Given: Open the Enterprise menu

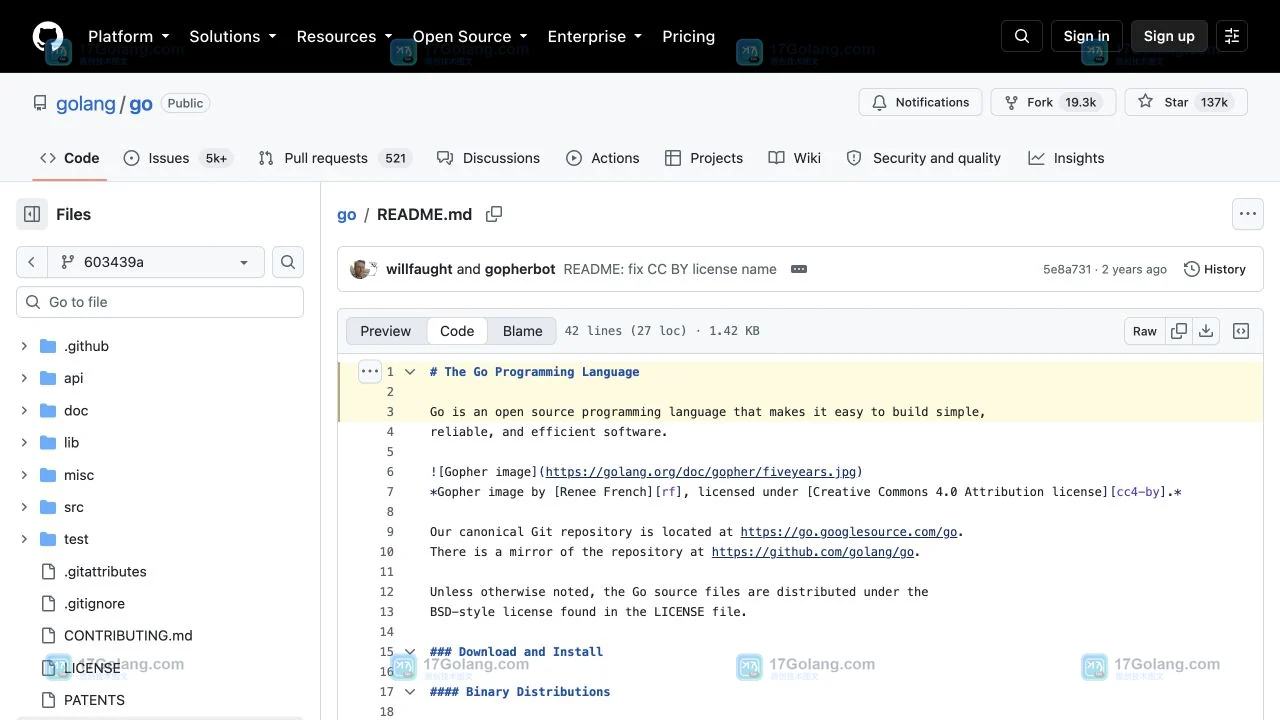Looking at the screenshot, I should 594,36.
